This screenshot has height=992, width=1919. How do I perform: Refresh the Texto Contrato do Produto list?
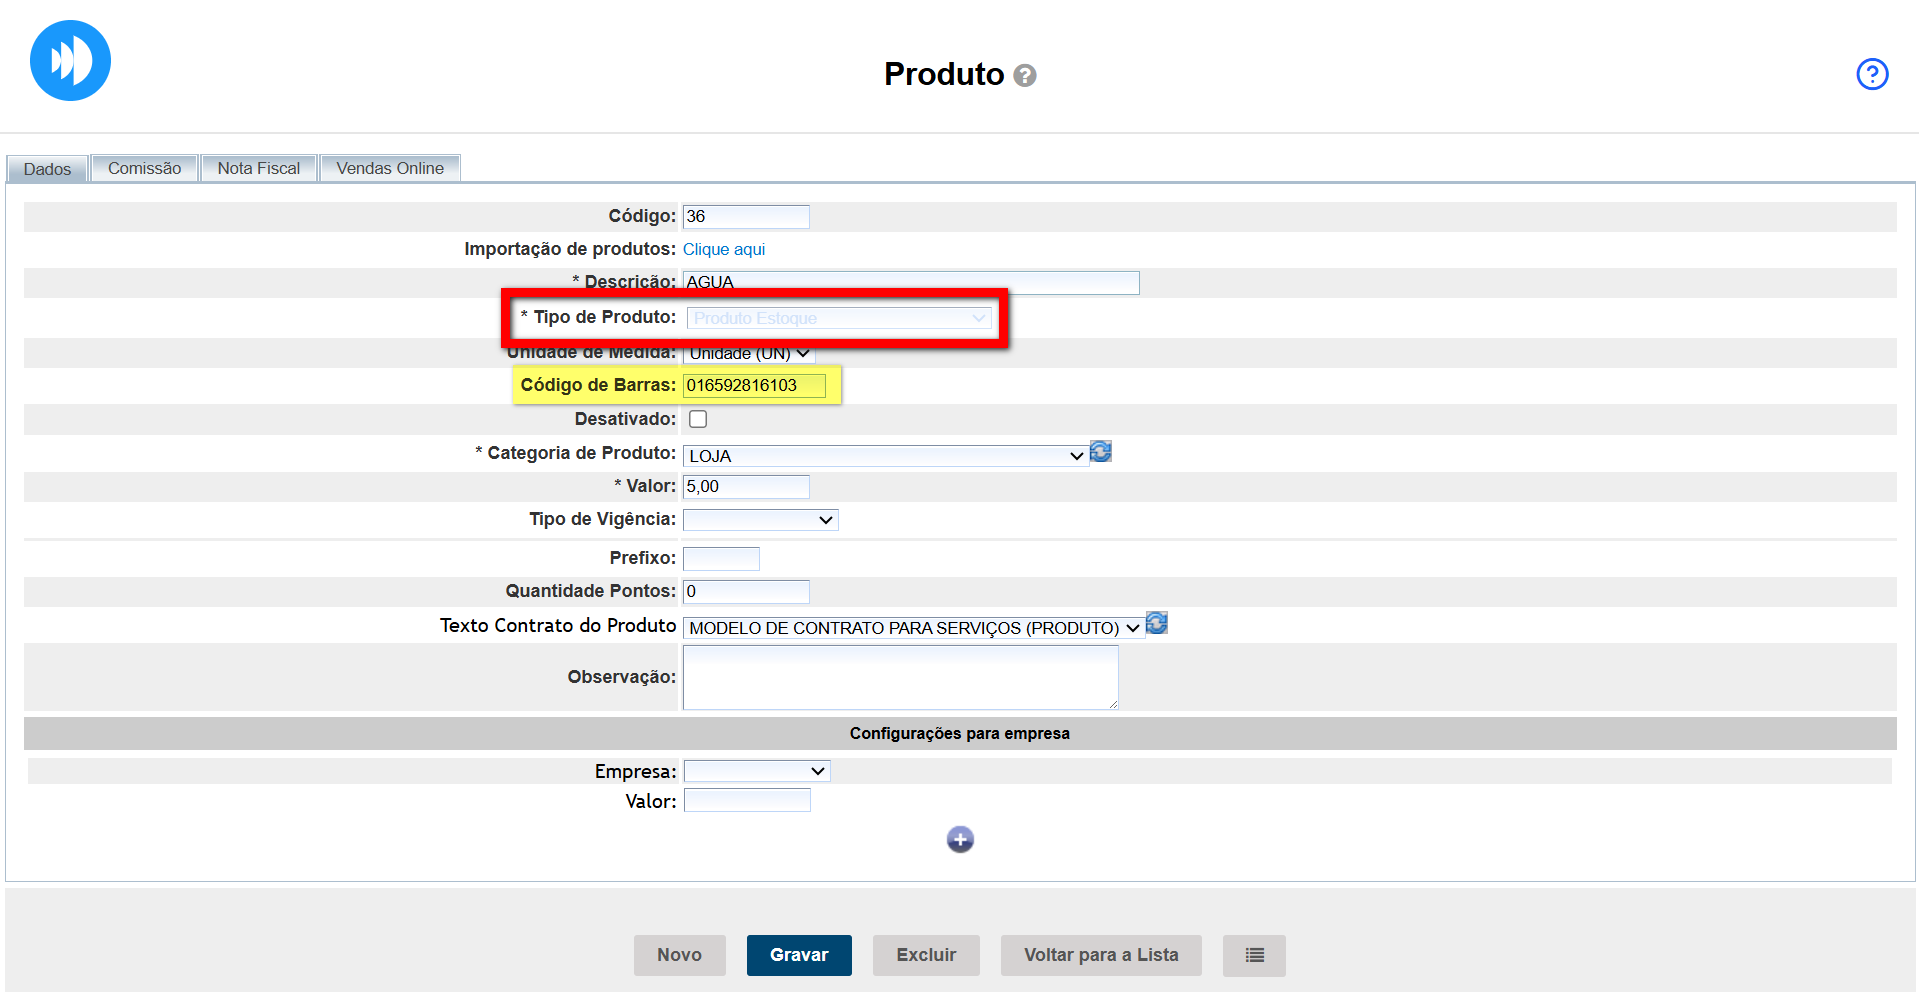(1157, 623)
